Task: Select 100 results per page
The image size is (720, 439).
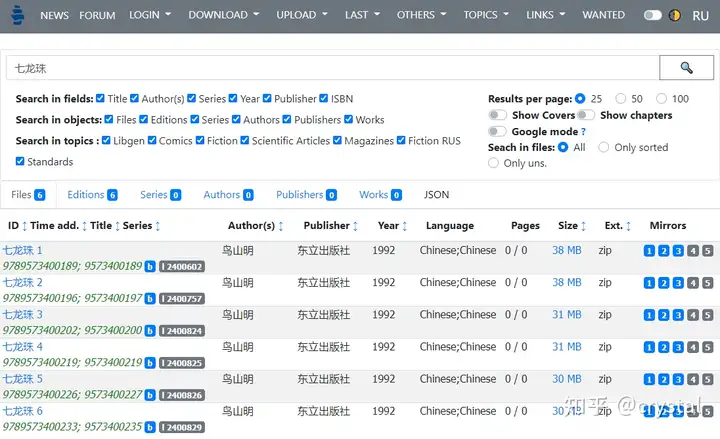Action: [x=661, y=98]
